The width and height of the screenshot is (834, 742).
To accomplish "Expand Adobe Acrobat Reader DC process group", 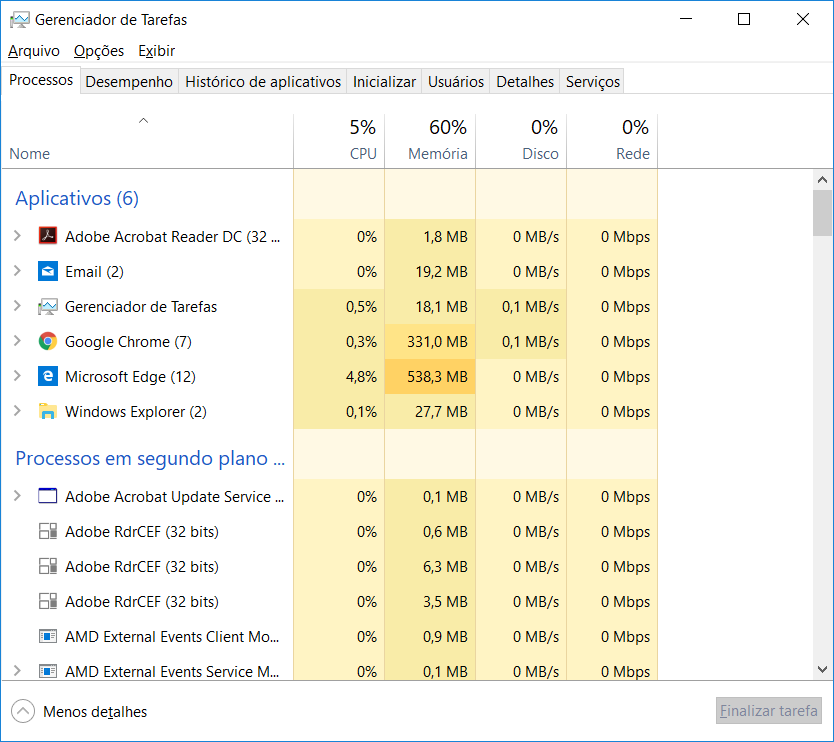I will (x=17, y=236).
